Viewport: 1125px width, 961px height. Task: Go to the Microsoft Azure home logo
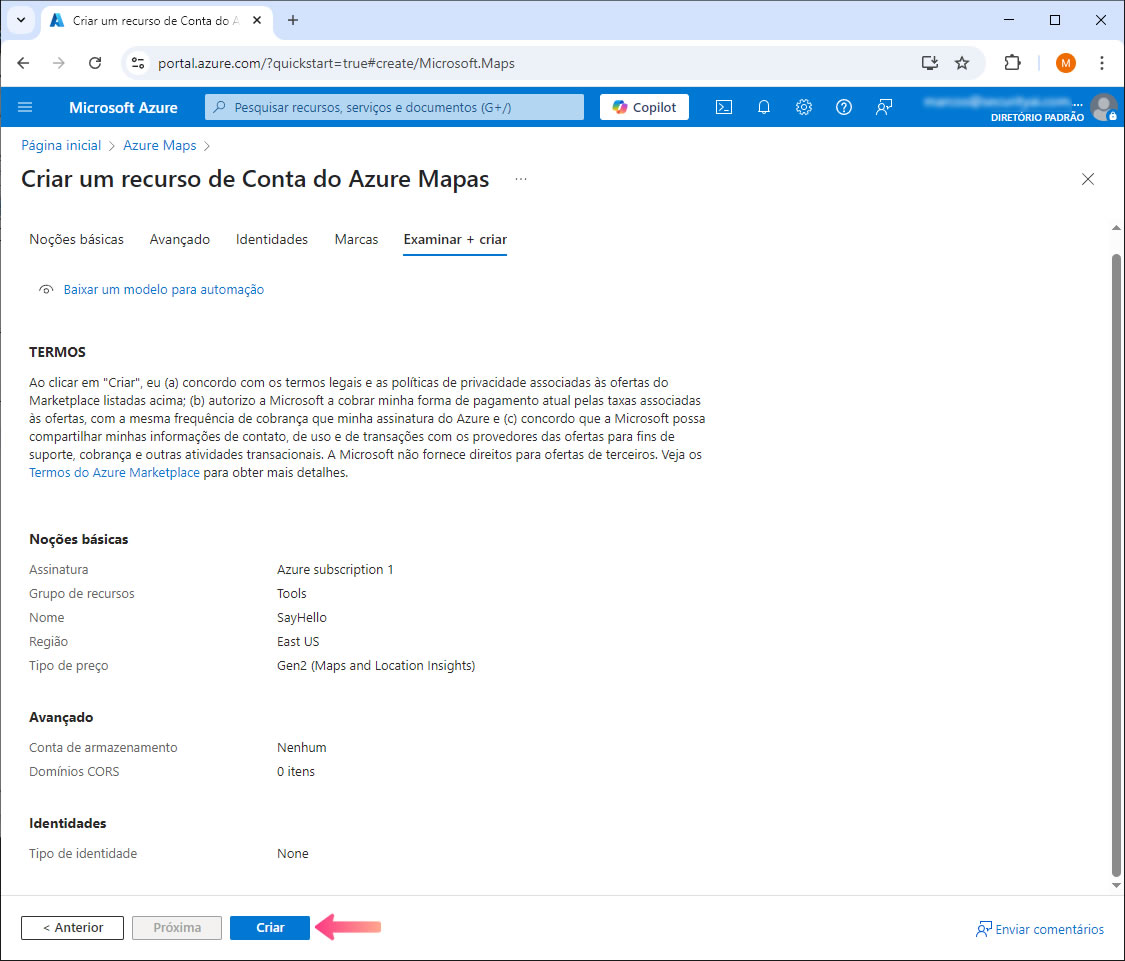pyautogui.click(x=123, y=108)
